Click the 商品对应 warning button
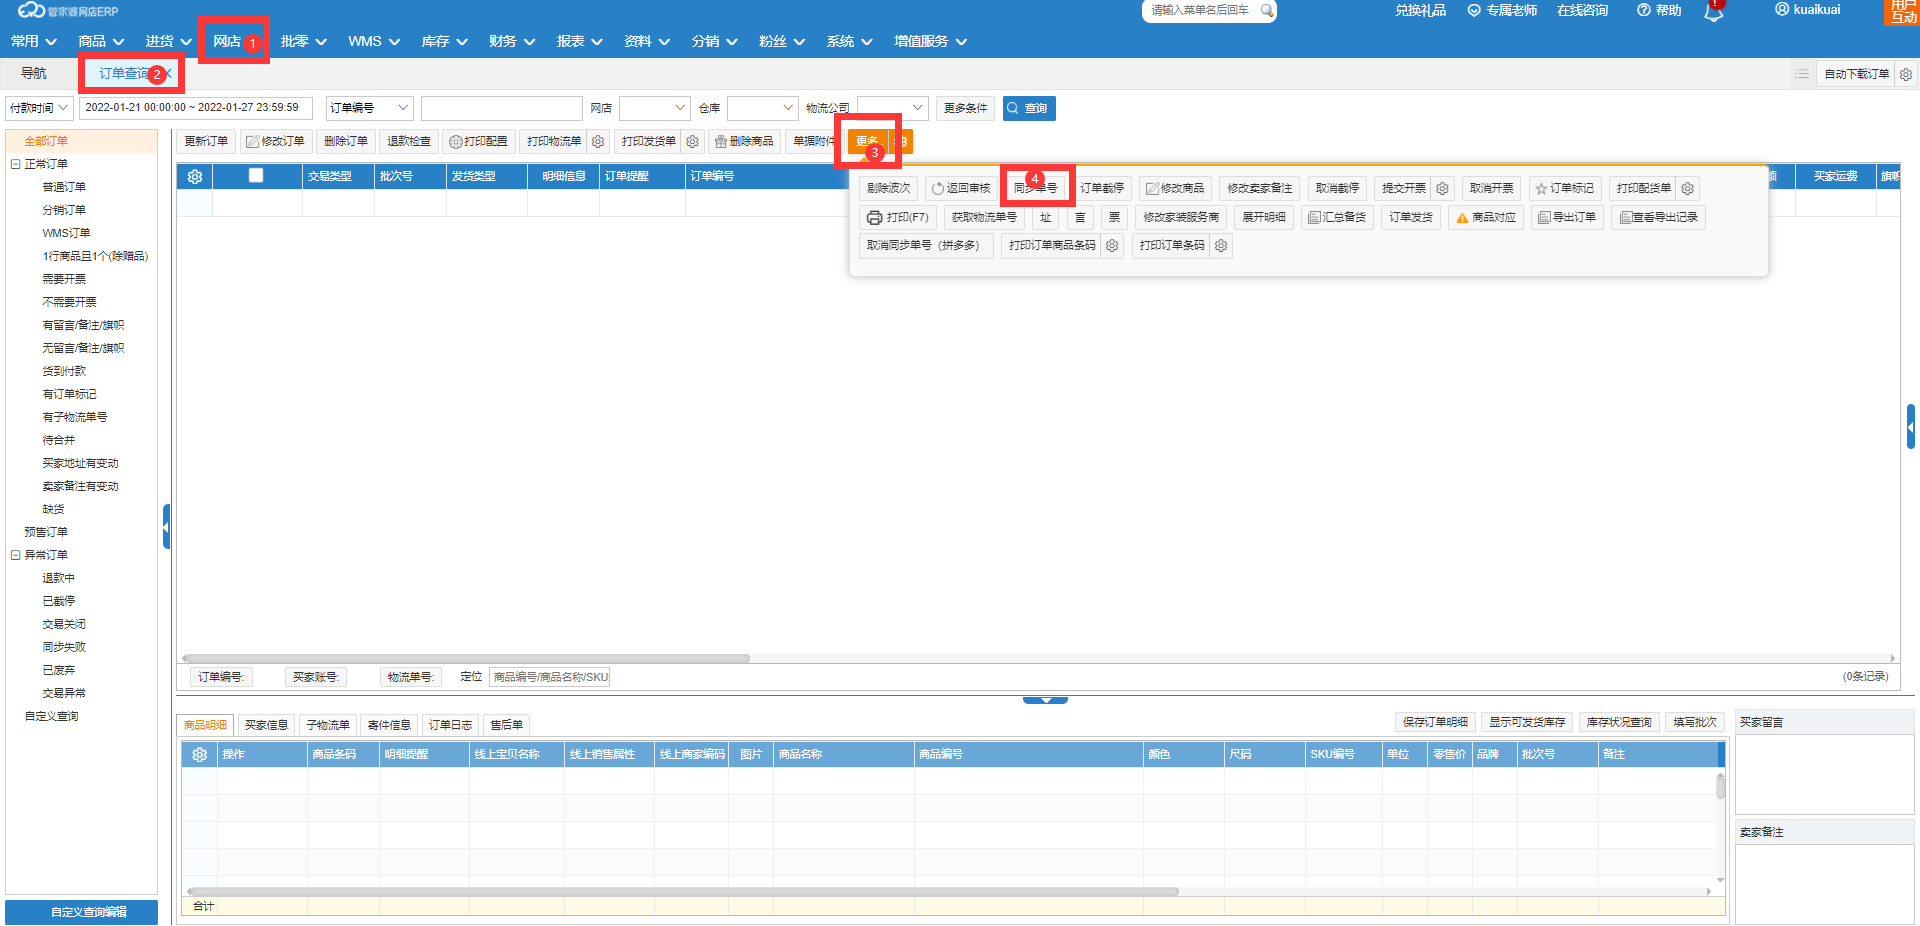Viewport: 1920px width, 926px height. coord(1486,217)
